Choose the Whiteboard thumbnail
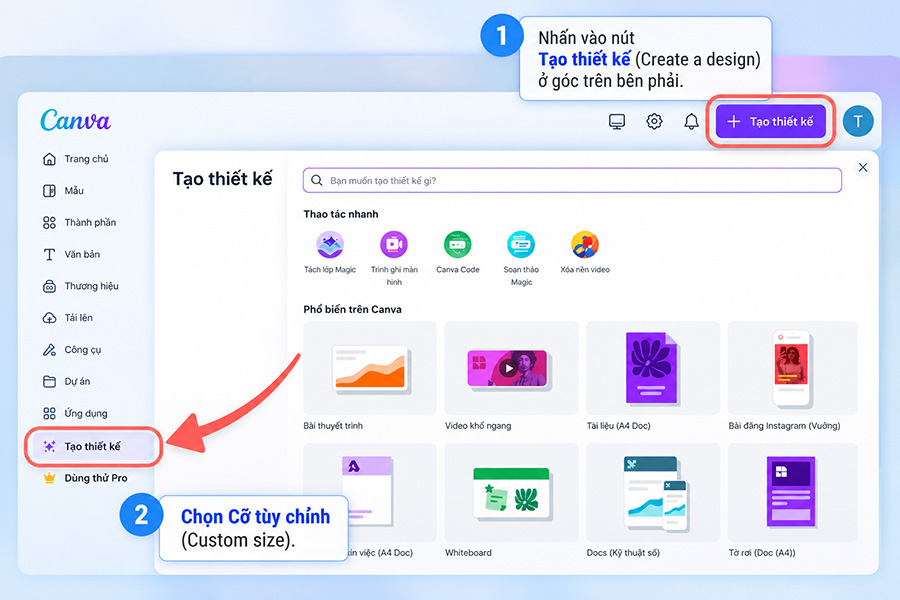Screen dimensions: 900x600 [x=511, y=492]
